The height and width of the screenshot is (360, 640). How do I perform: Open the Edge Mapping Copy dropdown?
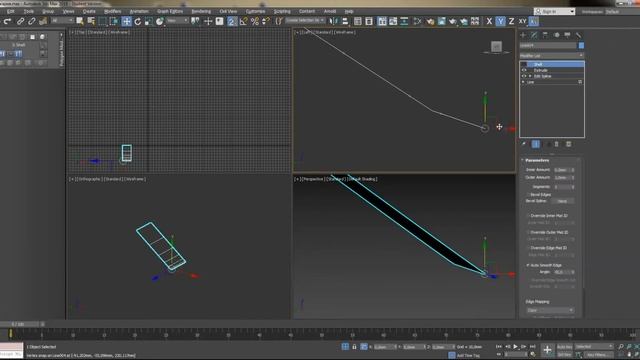click(549, 310)
